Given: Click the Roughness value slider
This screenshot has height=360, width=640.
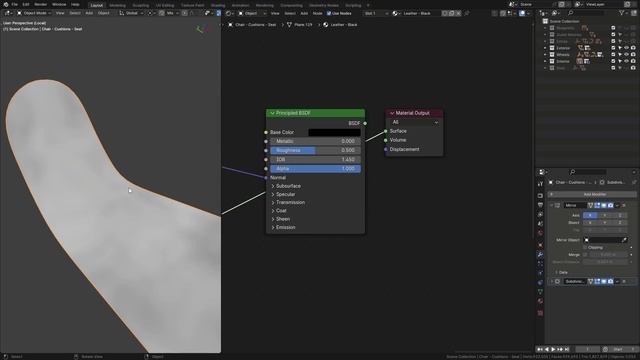Looking at the screenshot, I should coord(315,150).
